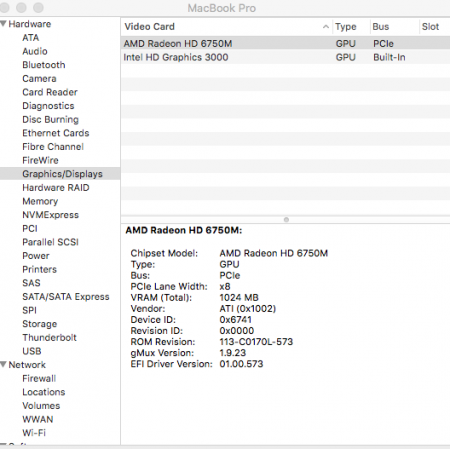Select Diagnostics in the sidebar

[48, 106]
